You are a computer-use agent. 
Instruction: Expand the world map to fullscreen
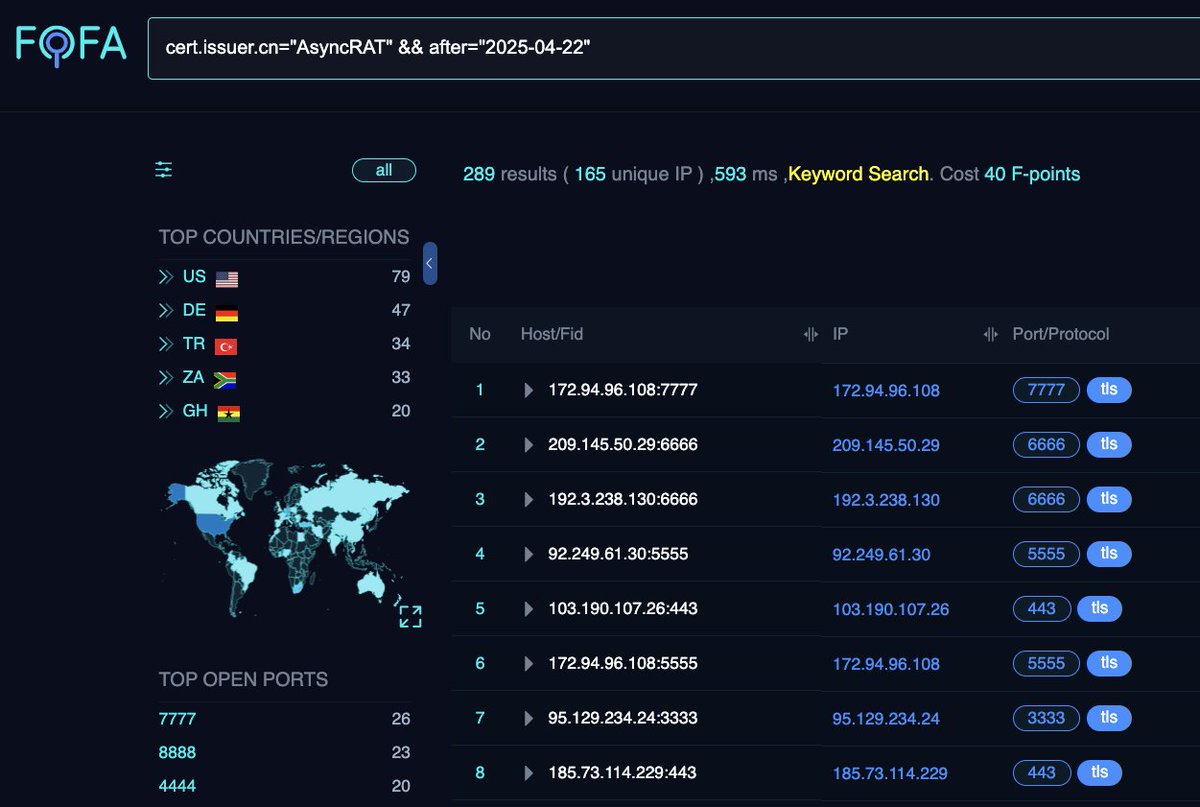point(410,616)
